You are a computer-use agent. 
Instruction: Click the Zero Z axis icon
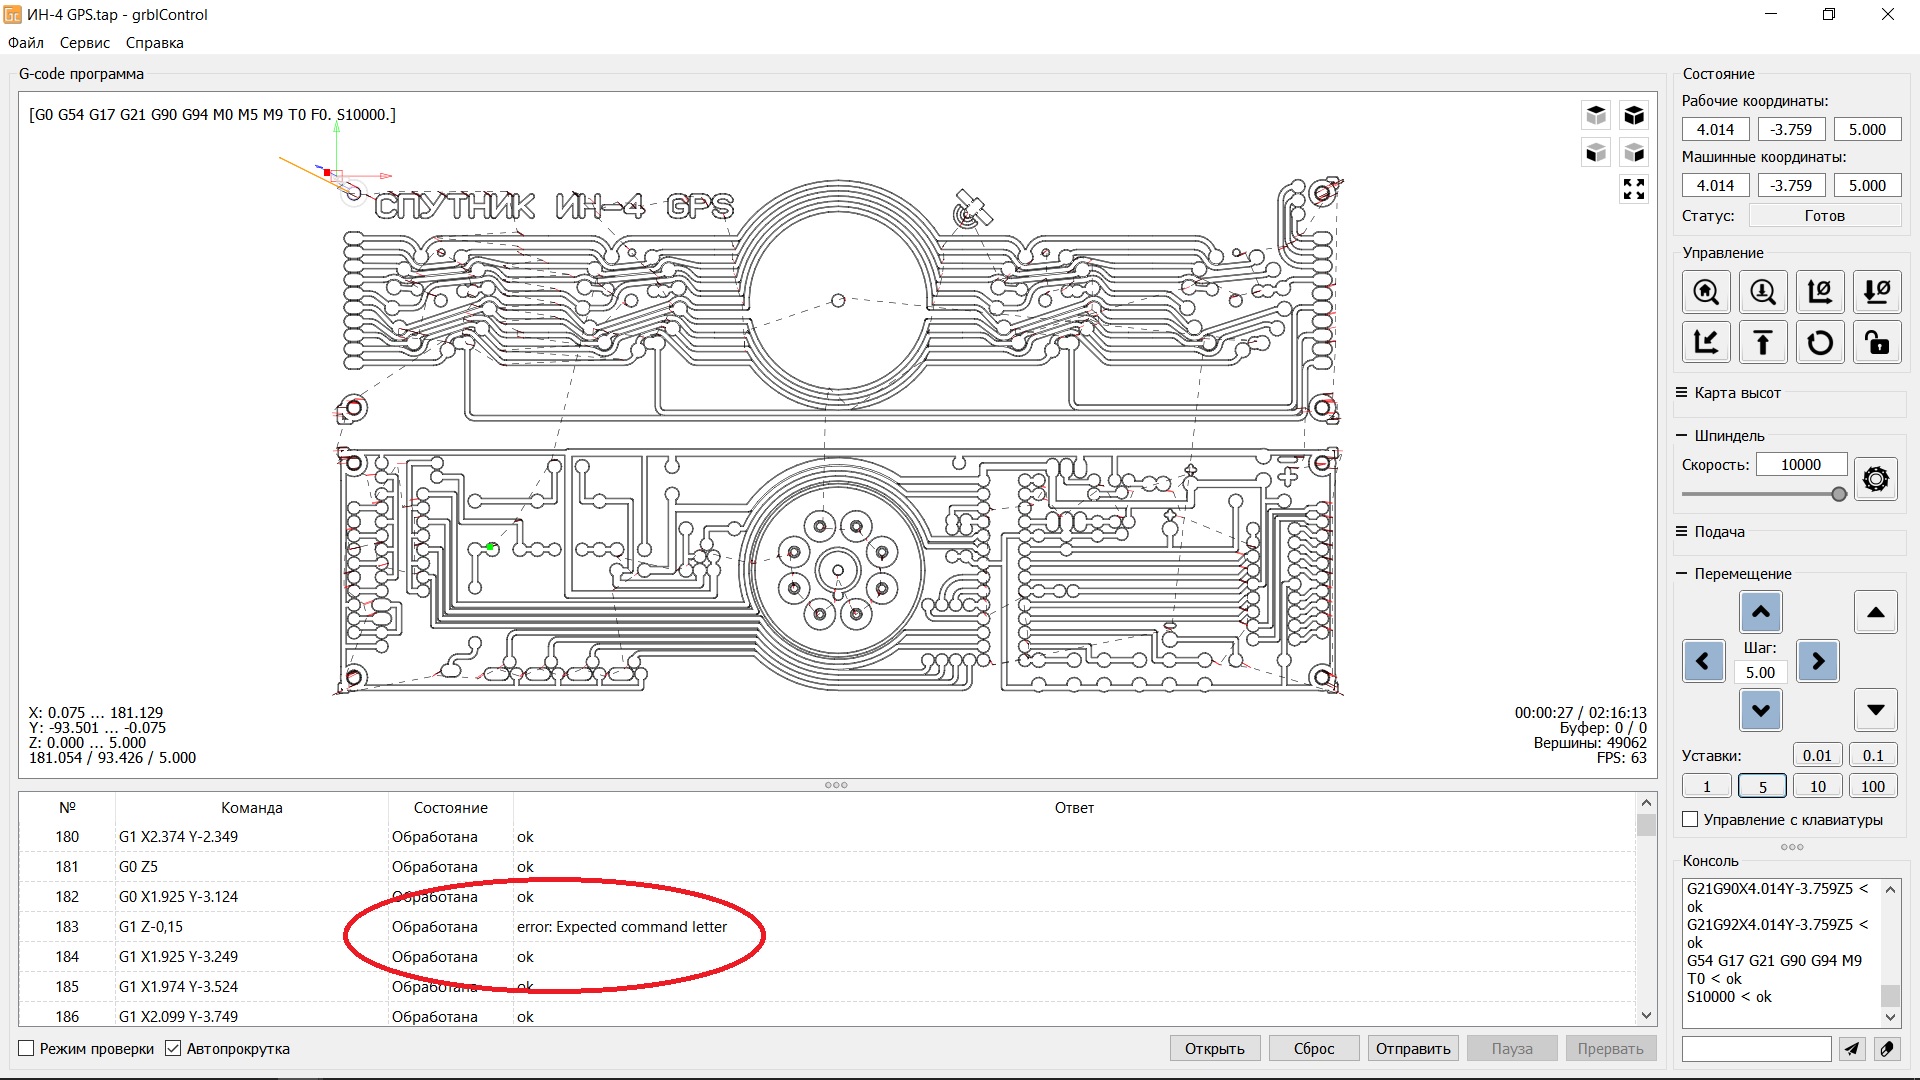point(1877,292)
